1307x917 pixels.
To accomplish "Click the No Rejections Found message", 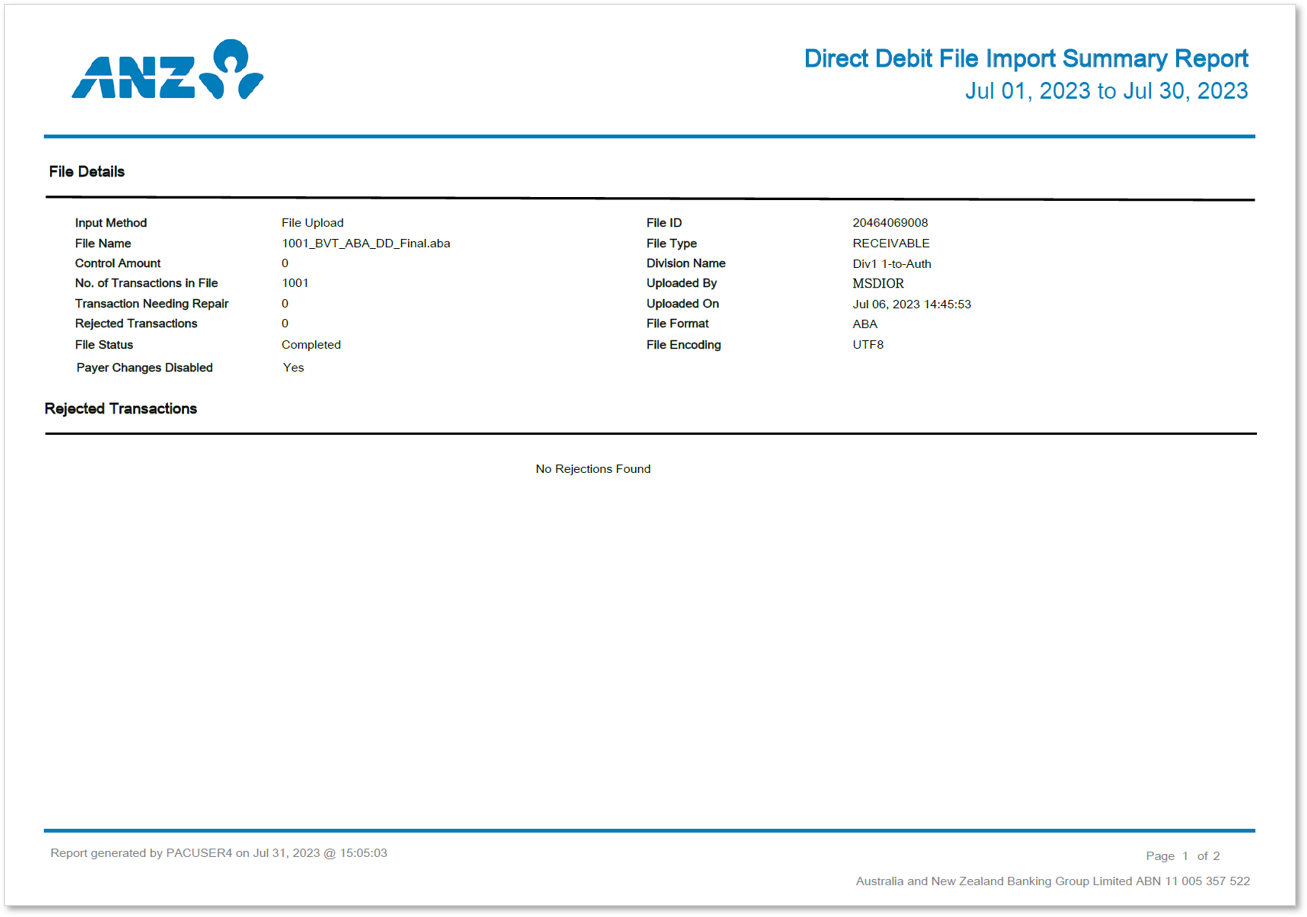I will coord(593,468).
